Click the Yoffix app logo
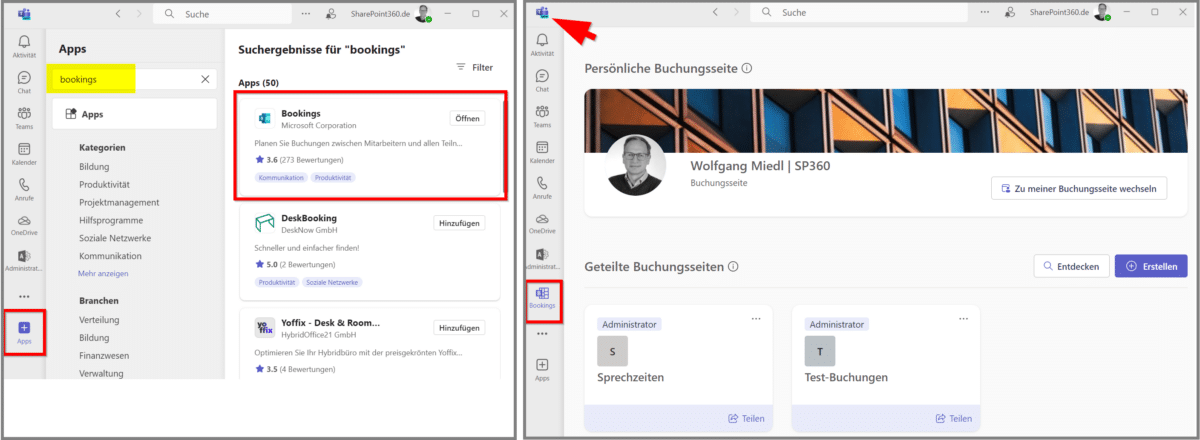Screen dimensions: 1200x440 (x=264, y=328)
